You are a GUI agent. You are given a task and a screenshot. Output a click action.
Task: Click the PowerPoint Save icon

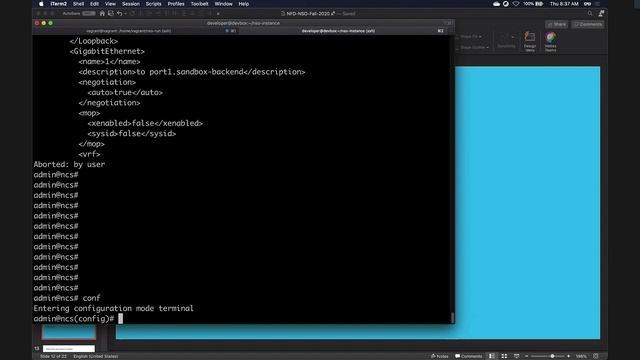click(111, 13)
